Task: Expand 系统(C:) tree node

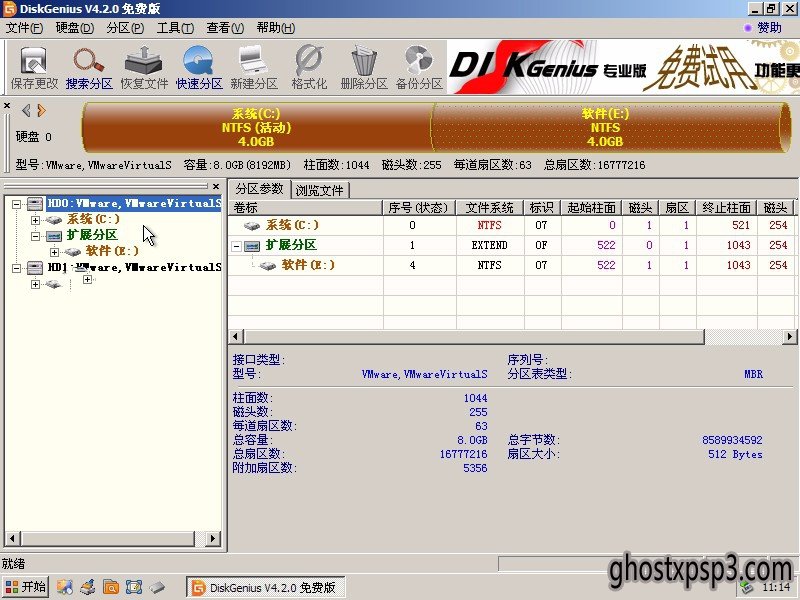Action: tap(35, 220)
